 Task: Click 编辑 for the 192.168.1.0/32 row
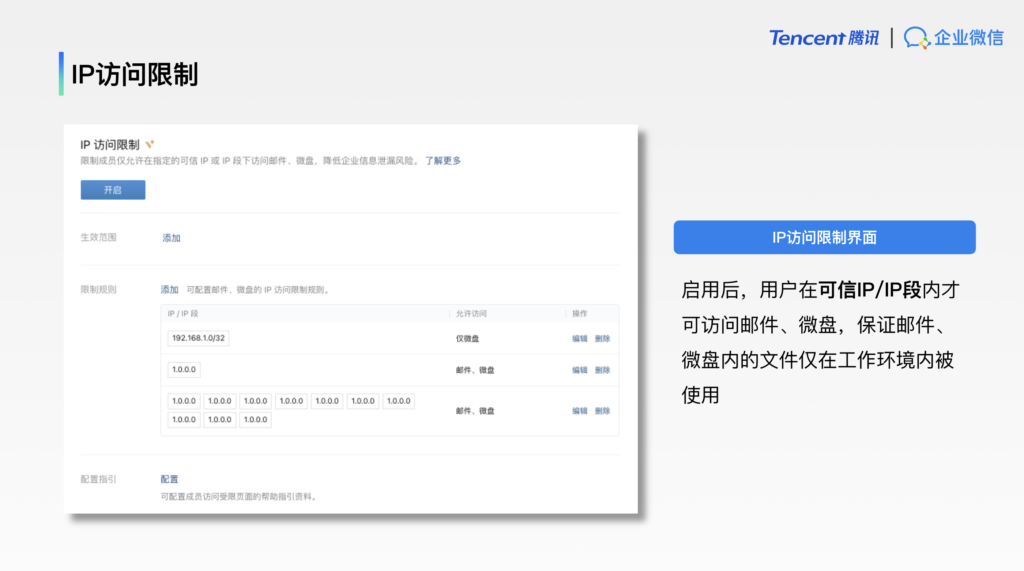579,338
